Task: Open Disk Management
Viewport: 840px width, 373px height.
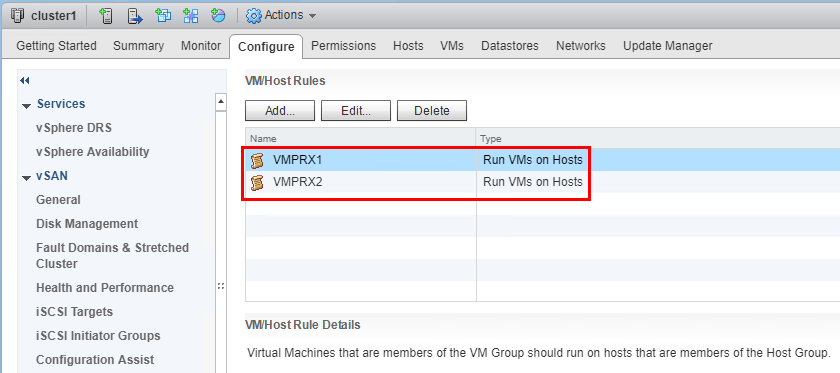Action: pyautogui.click(x=87, y=224)
